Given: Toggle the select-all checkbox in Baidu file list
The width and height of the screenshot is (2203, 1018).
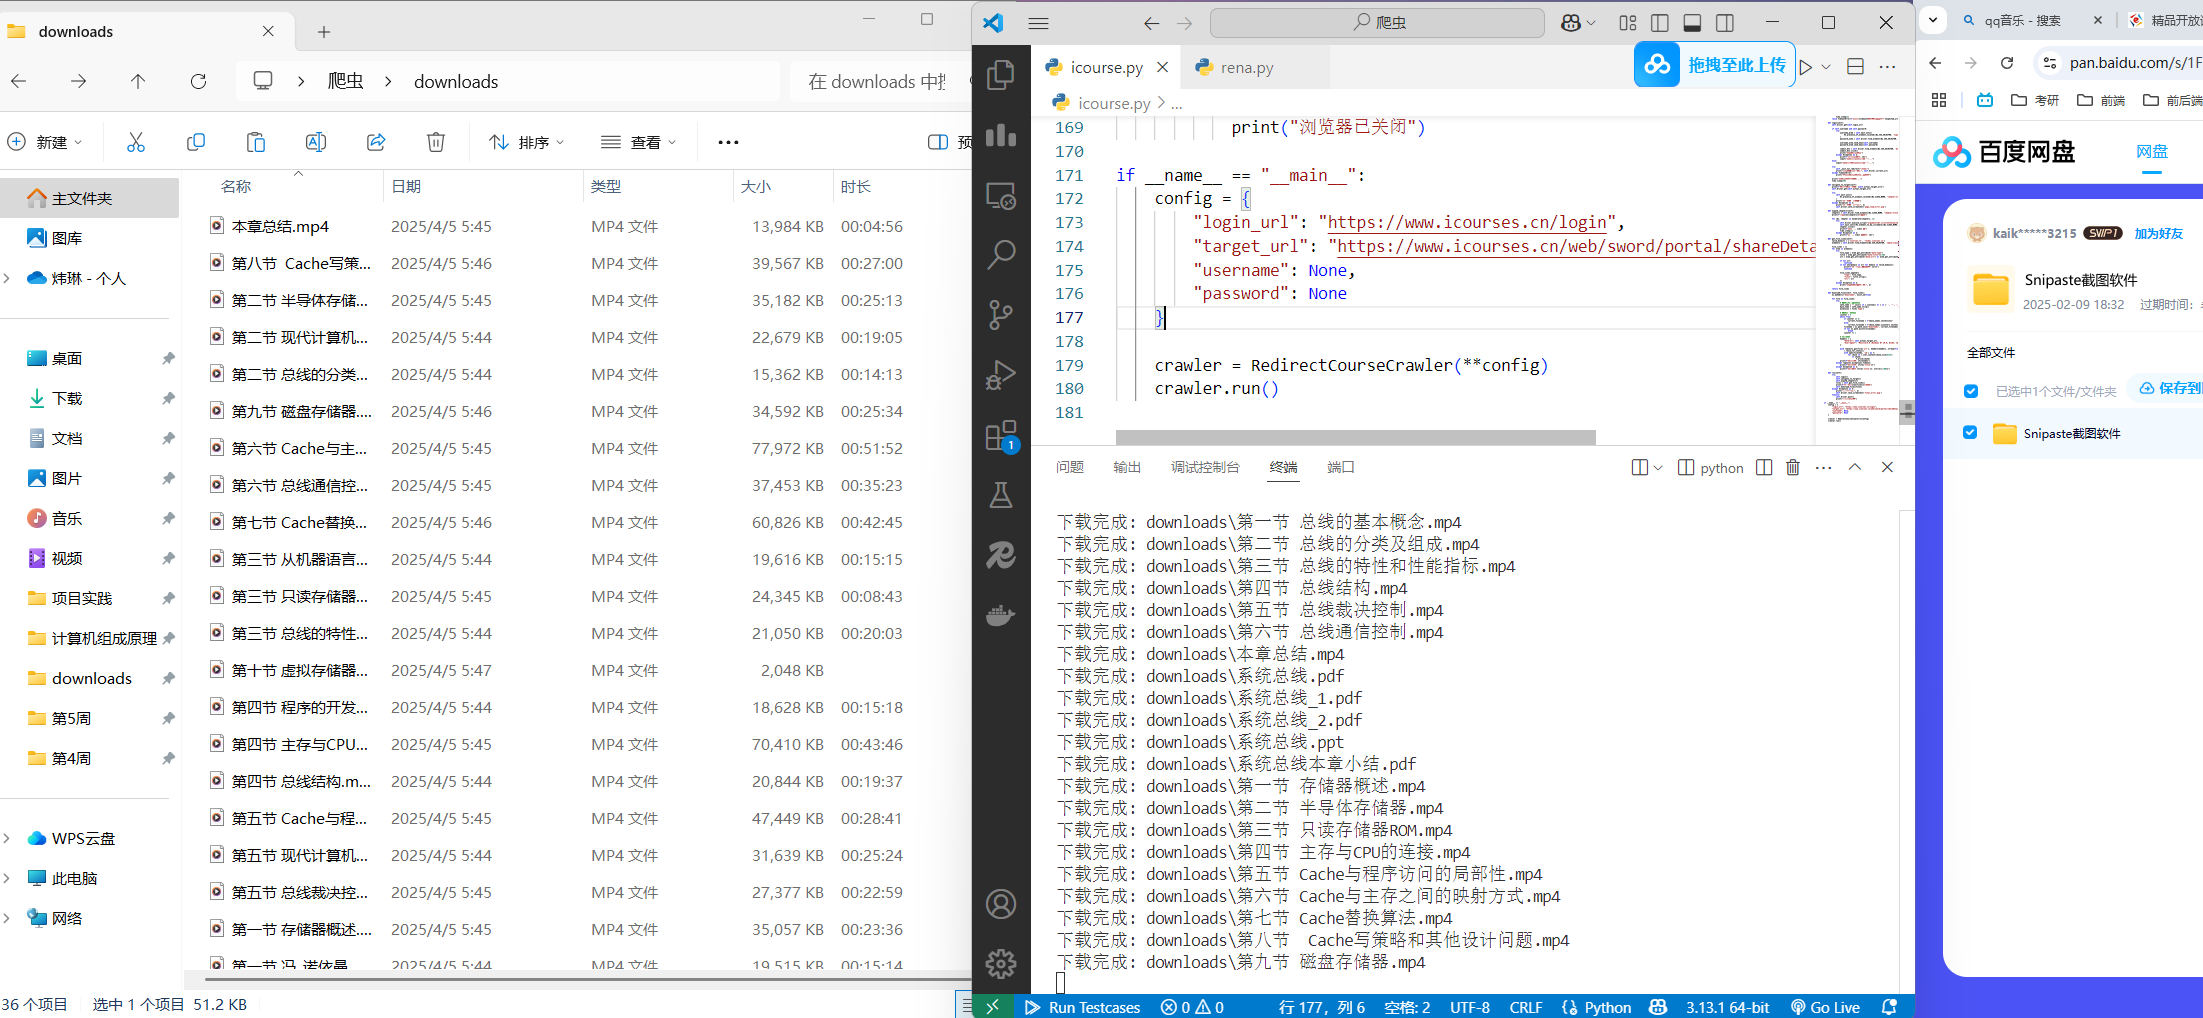Looking at the screenshot, I should (x=1970, y=391).
